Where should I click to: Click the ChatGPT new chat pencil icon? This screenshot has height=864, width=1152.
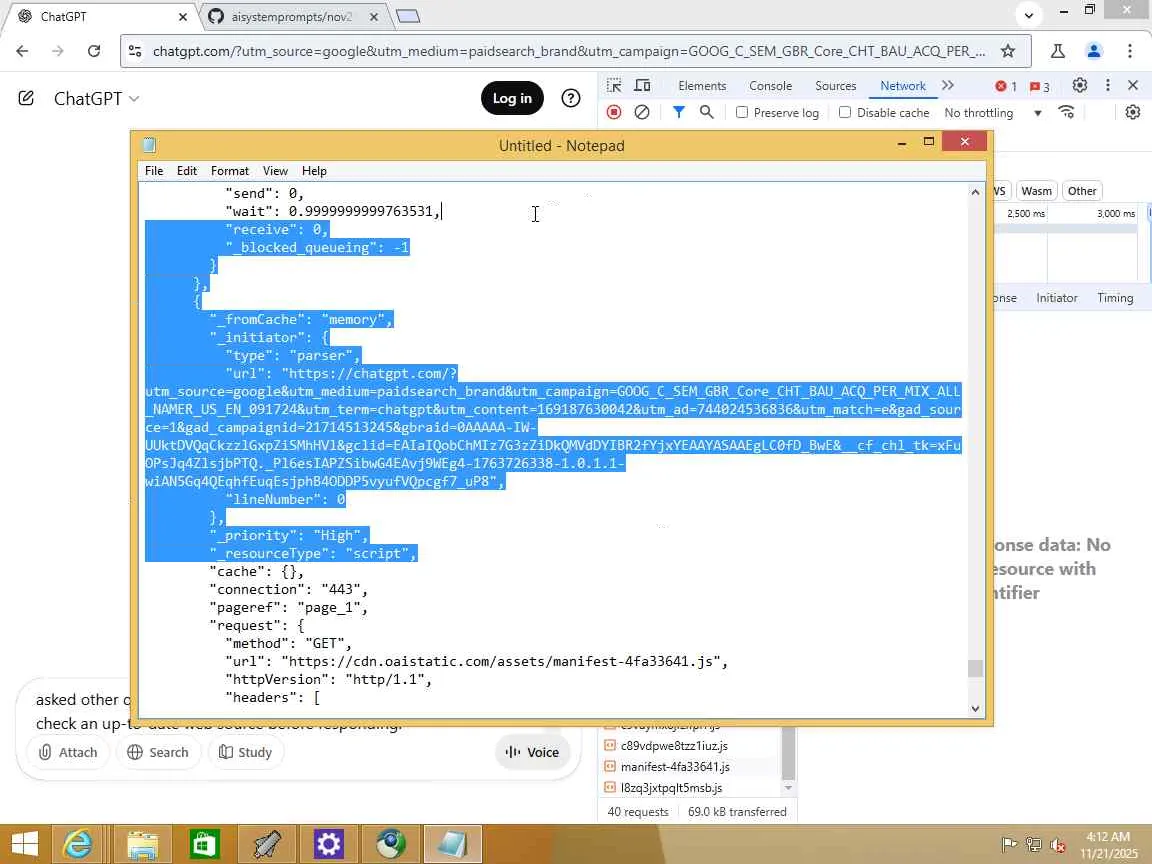tap(26, 98)
